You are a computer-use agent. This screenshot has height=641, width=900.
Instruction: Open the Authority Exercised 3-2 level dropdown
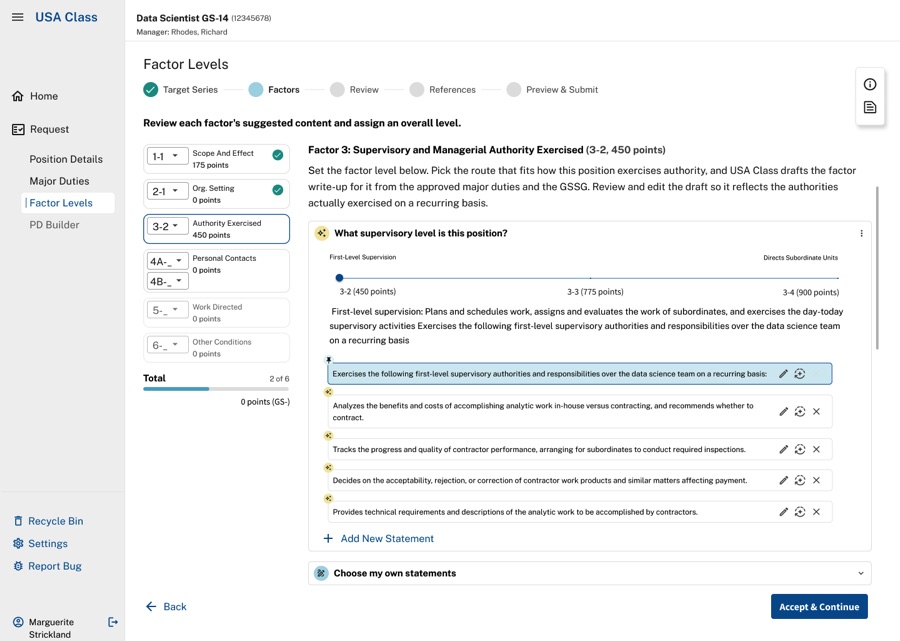(x=167, y=226)
